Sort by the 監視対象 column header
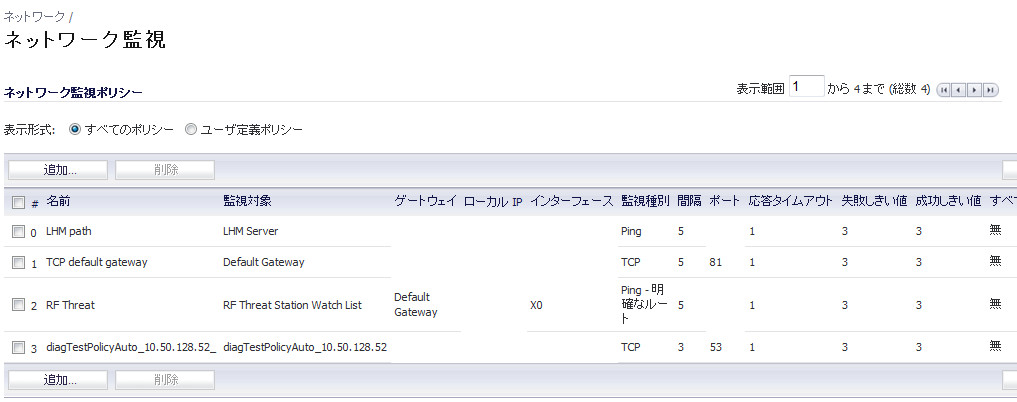The width and height of the screenshot is (1017, 402). pos(247,202)
